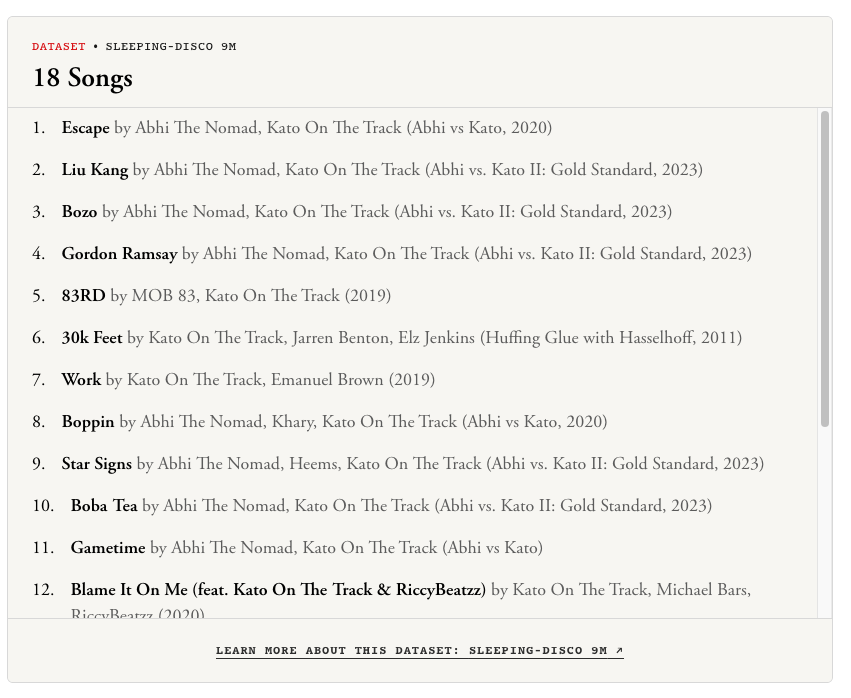This screenshot has width=851, height=698.
Task: Select the song title "Gametime"
Action: pos(108,548)
